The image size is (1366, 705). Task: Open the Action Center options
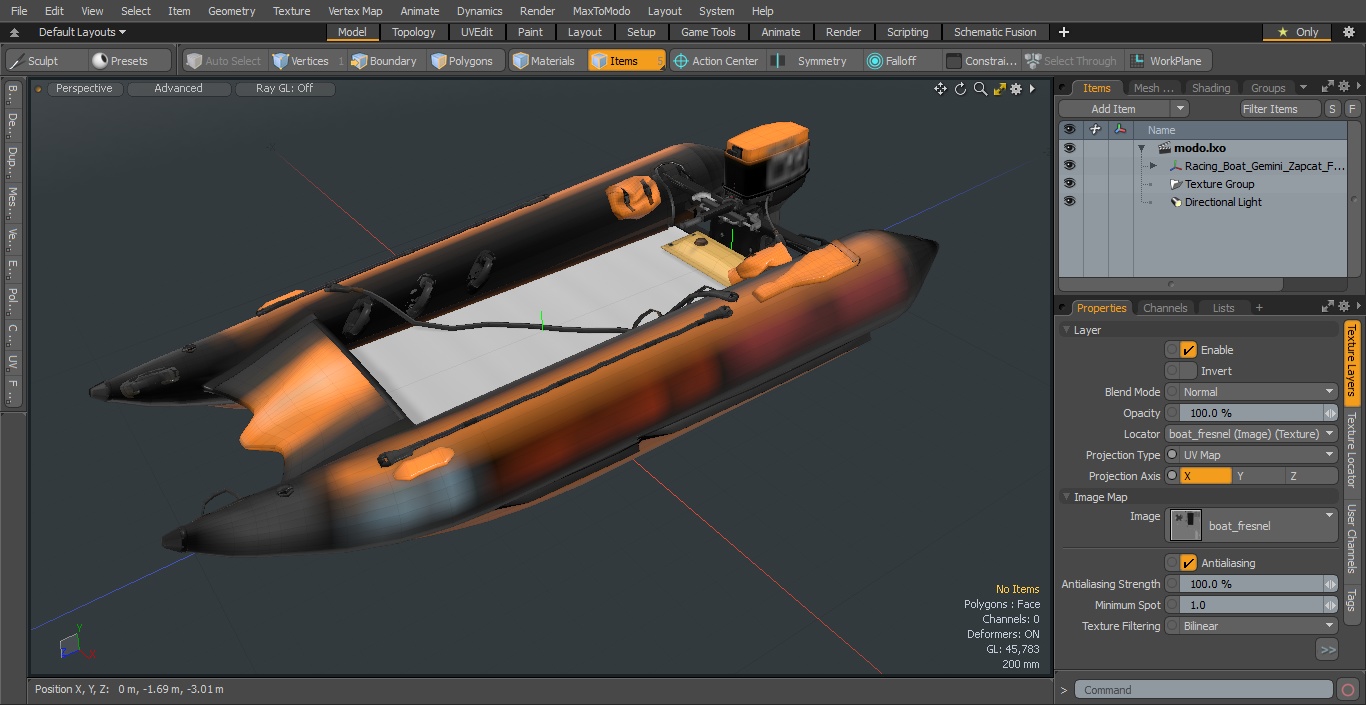(716, 61)
